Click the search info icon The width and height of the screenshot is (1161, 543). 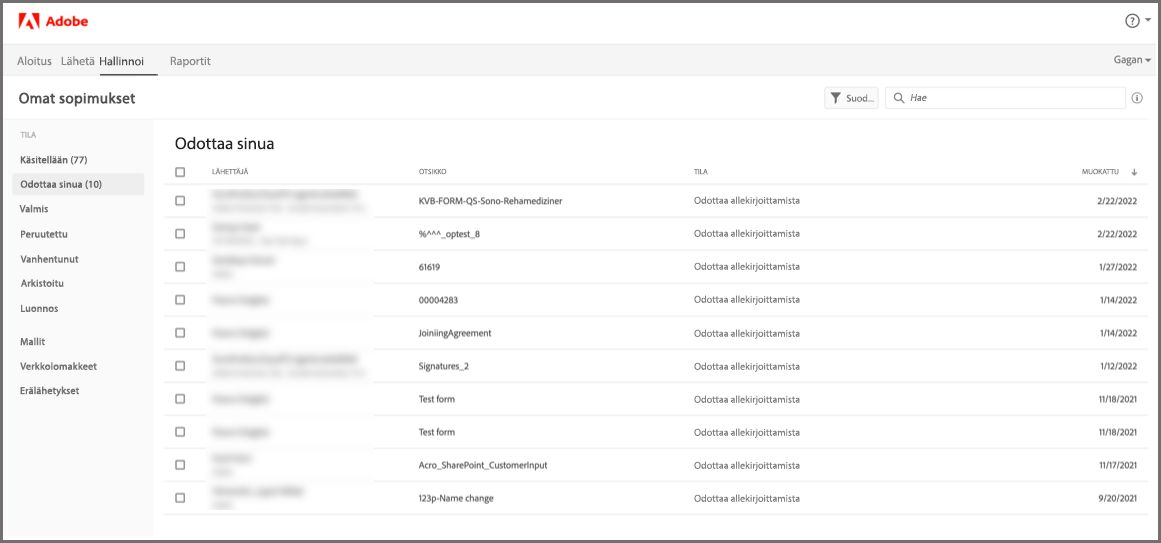(1137, 98)
